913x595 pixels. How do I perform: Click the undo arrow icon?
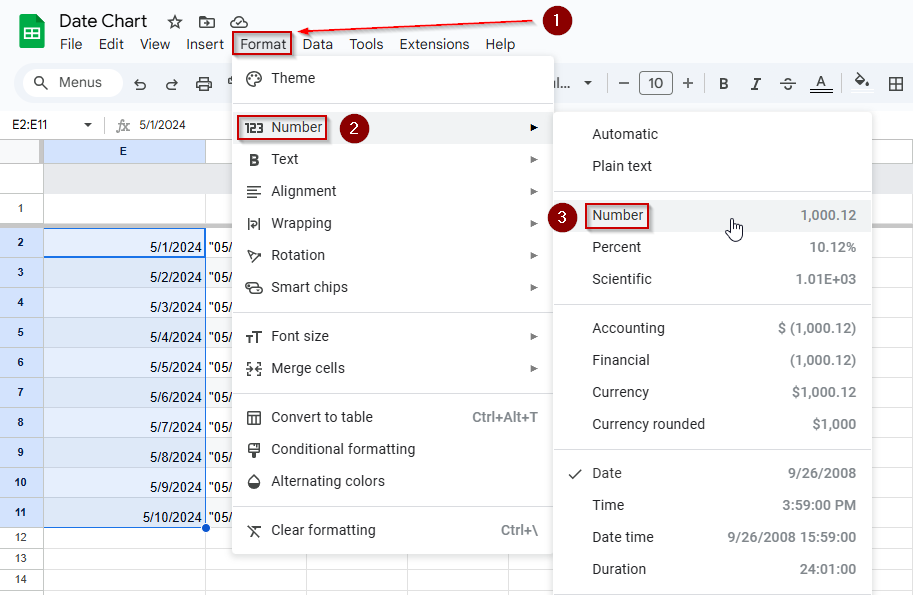tap(140, 84)
